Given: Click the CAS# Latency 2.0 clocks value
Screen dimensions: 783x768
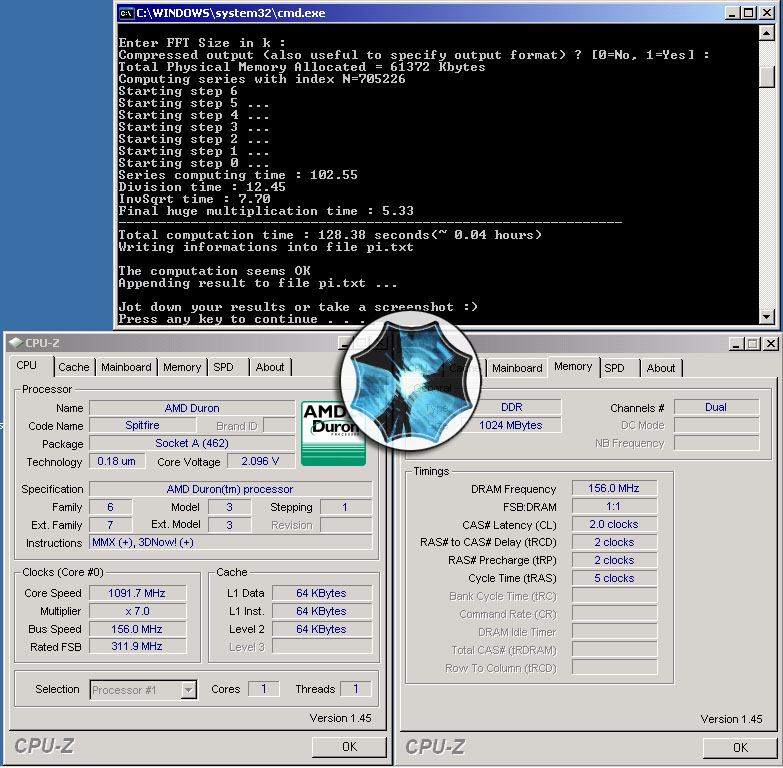Looking at the screenshot, I should pyautogui.click(x=614, y=524).
